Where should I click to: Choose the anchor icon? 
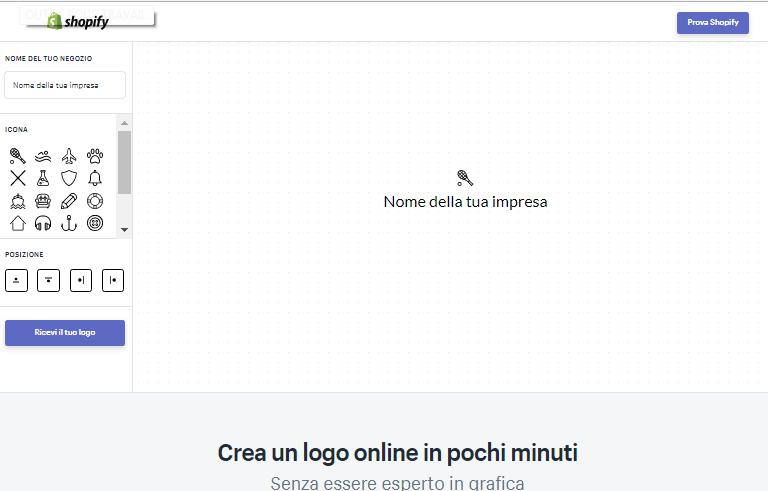69,223
